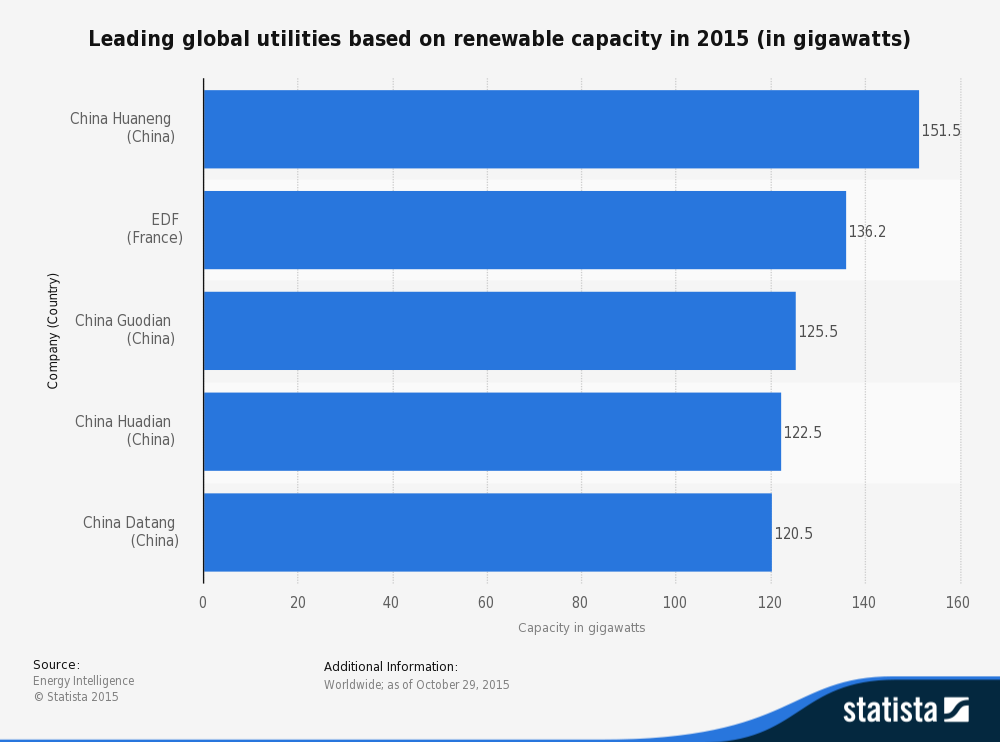Click the 20 tick on x-axis

coord(298,602)
